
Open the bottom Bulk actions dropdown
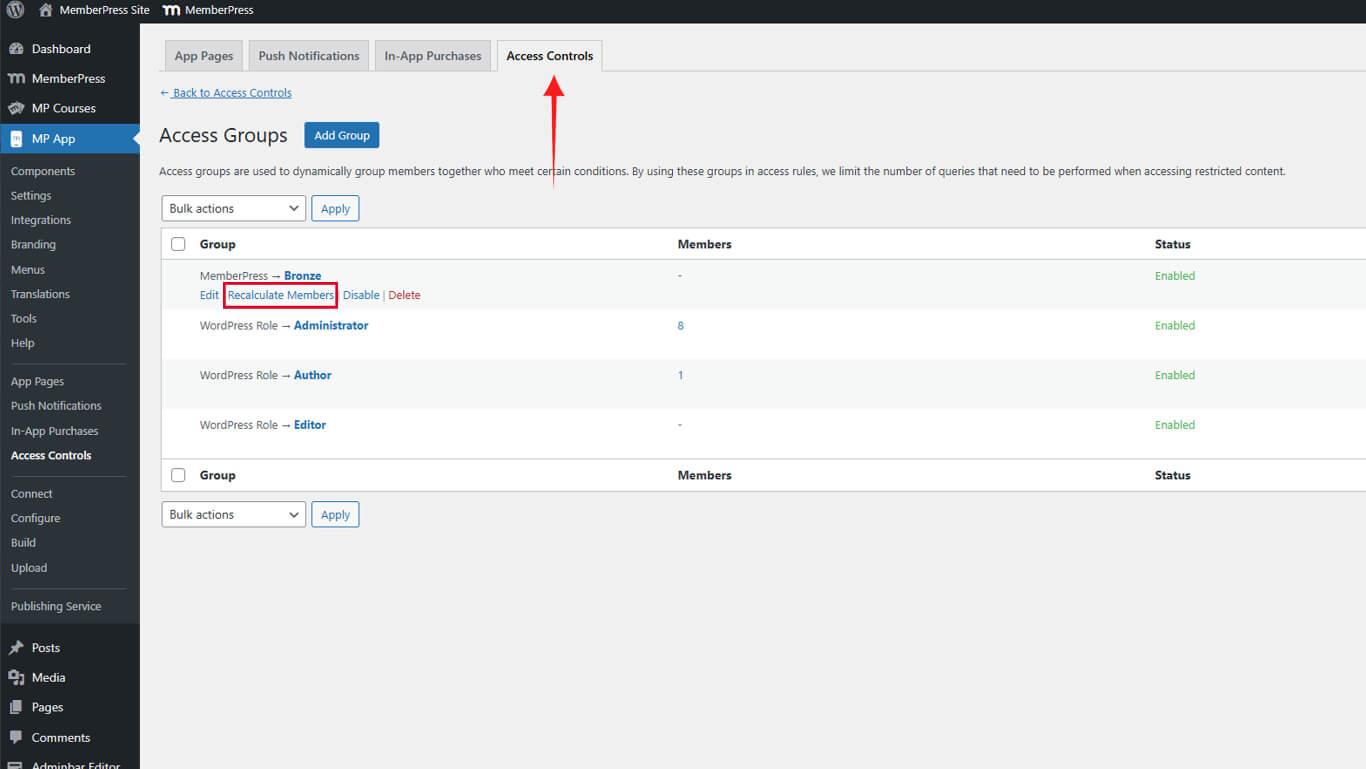pyautogui.click(x=233, y=514)
